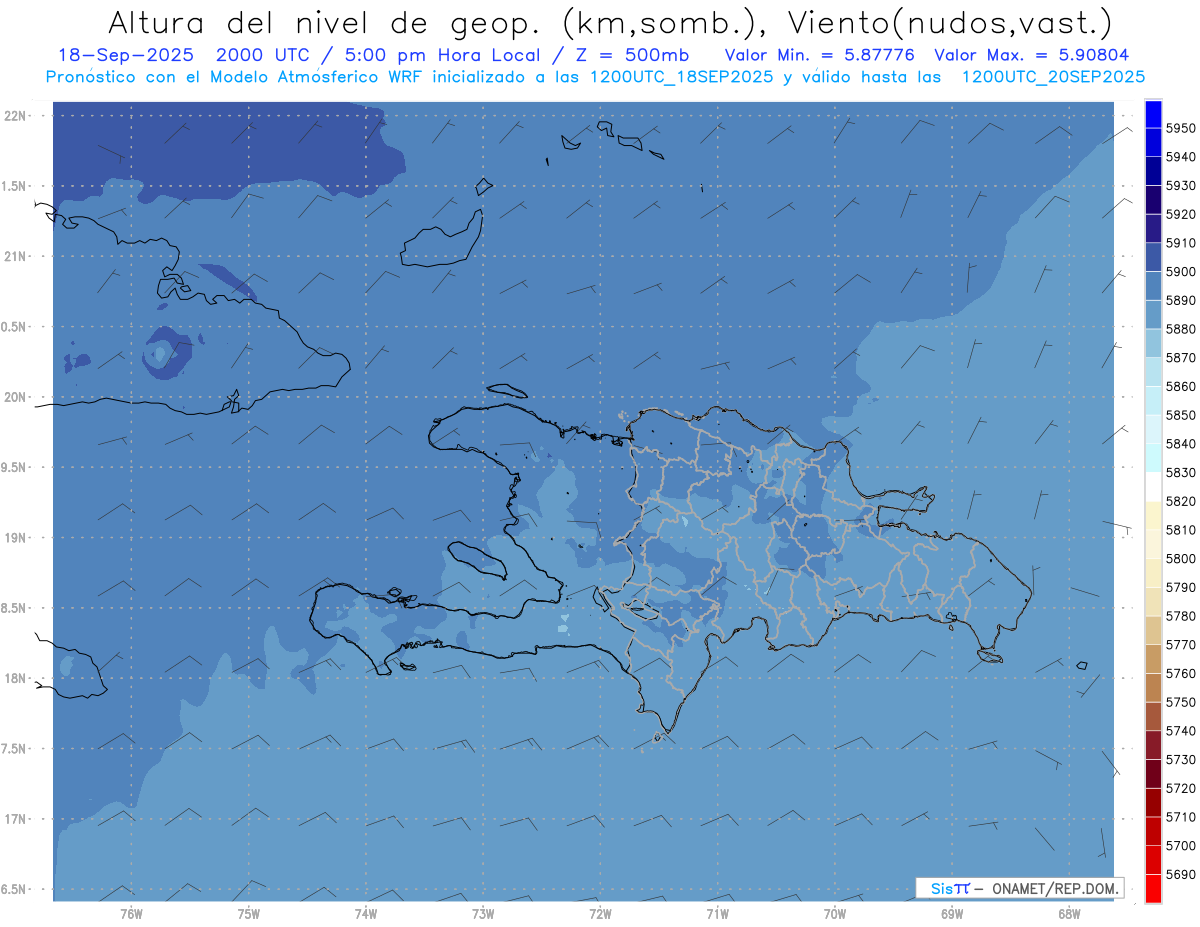Click the 5850 label on the color scale
This screenshot has width=1200, height=927.
[x=1180, y=415]
